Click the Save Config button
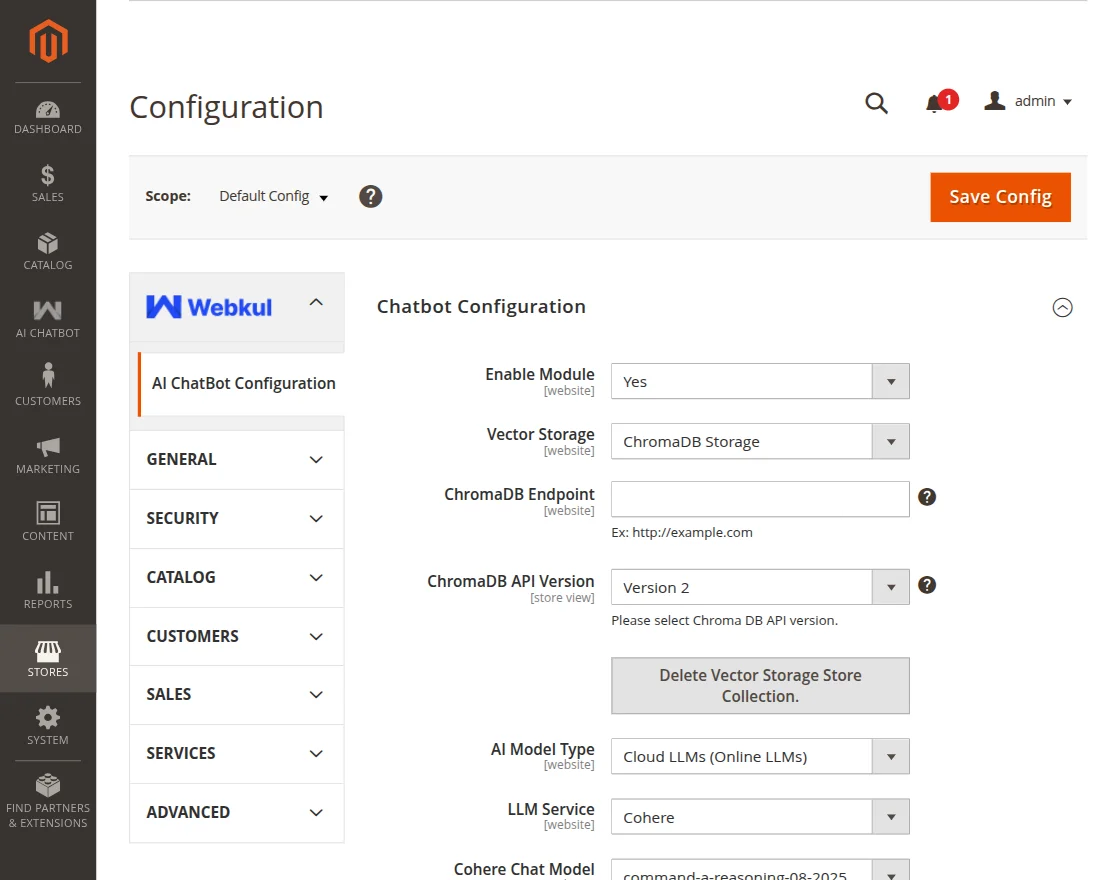The width and height of the screenshot is (1120, 880). (x=1000, y=197)
